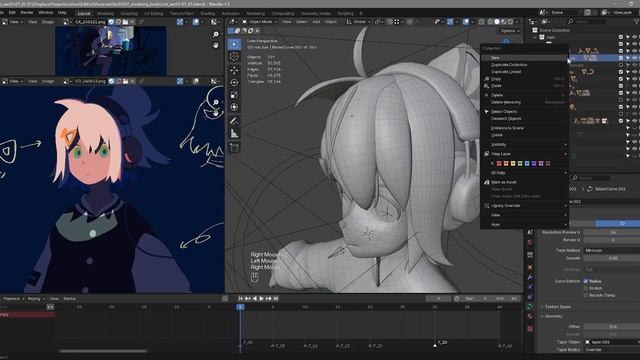This screenshot has width=640, height=360.
Task: Switch viewport to rendered shading
Action: pyautogui.click(x=510, y=21)
